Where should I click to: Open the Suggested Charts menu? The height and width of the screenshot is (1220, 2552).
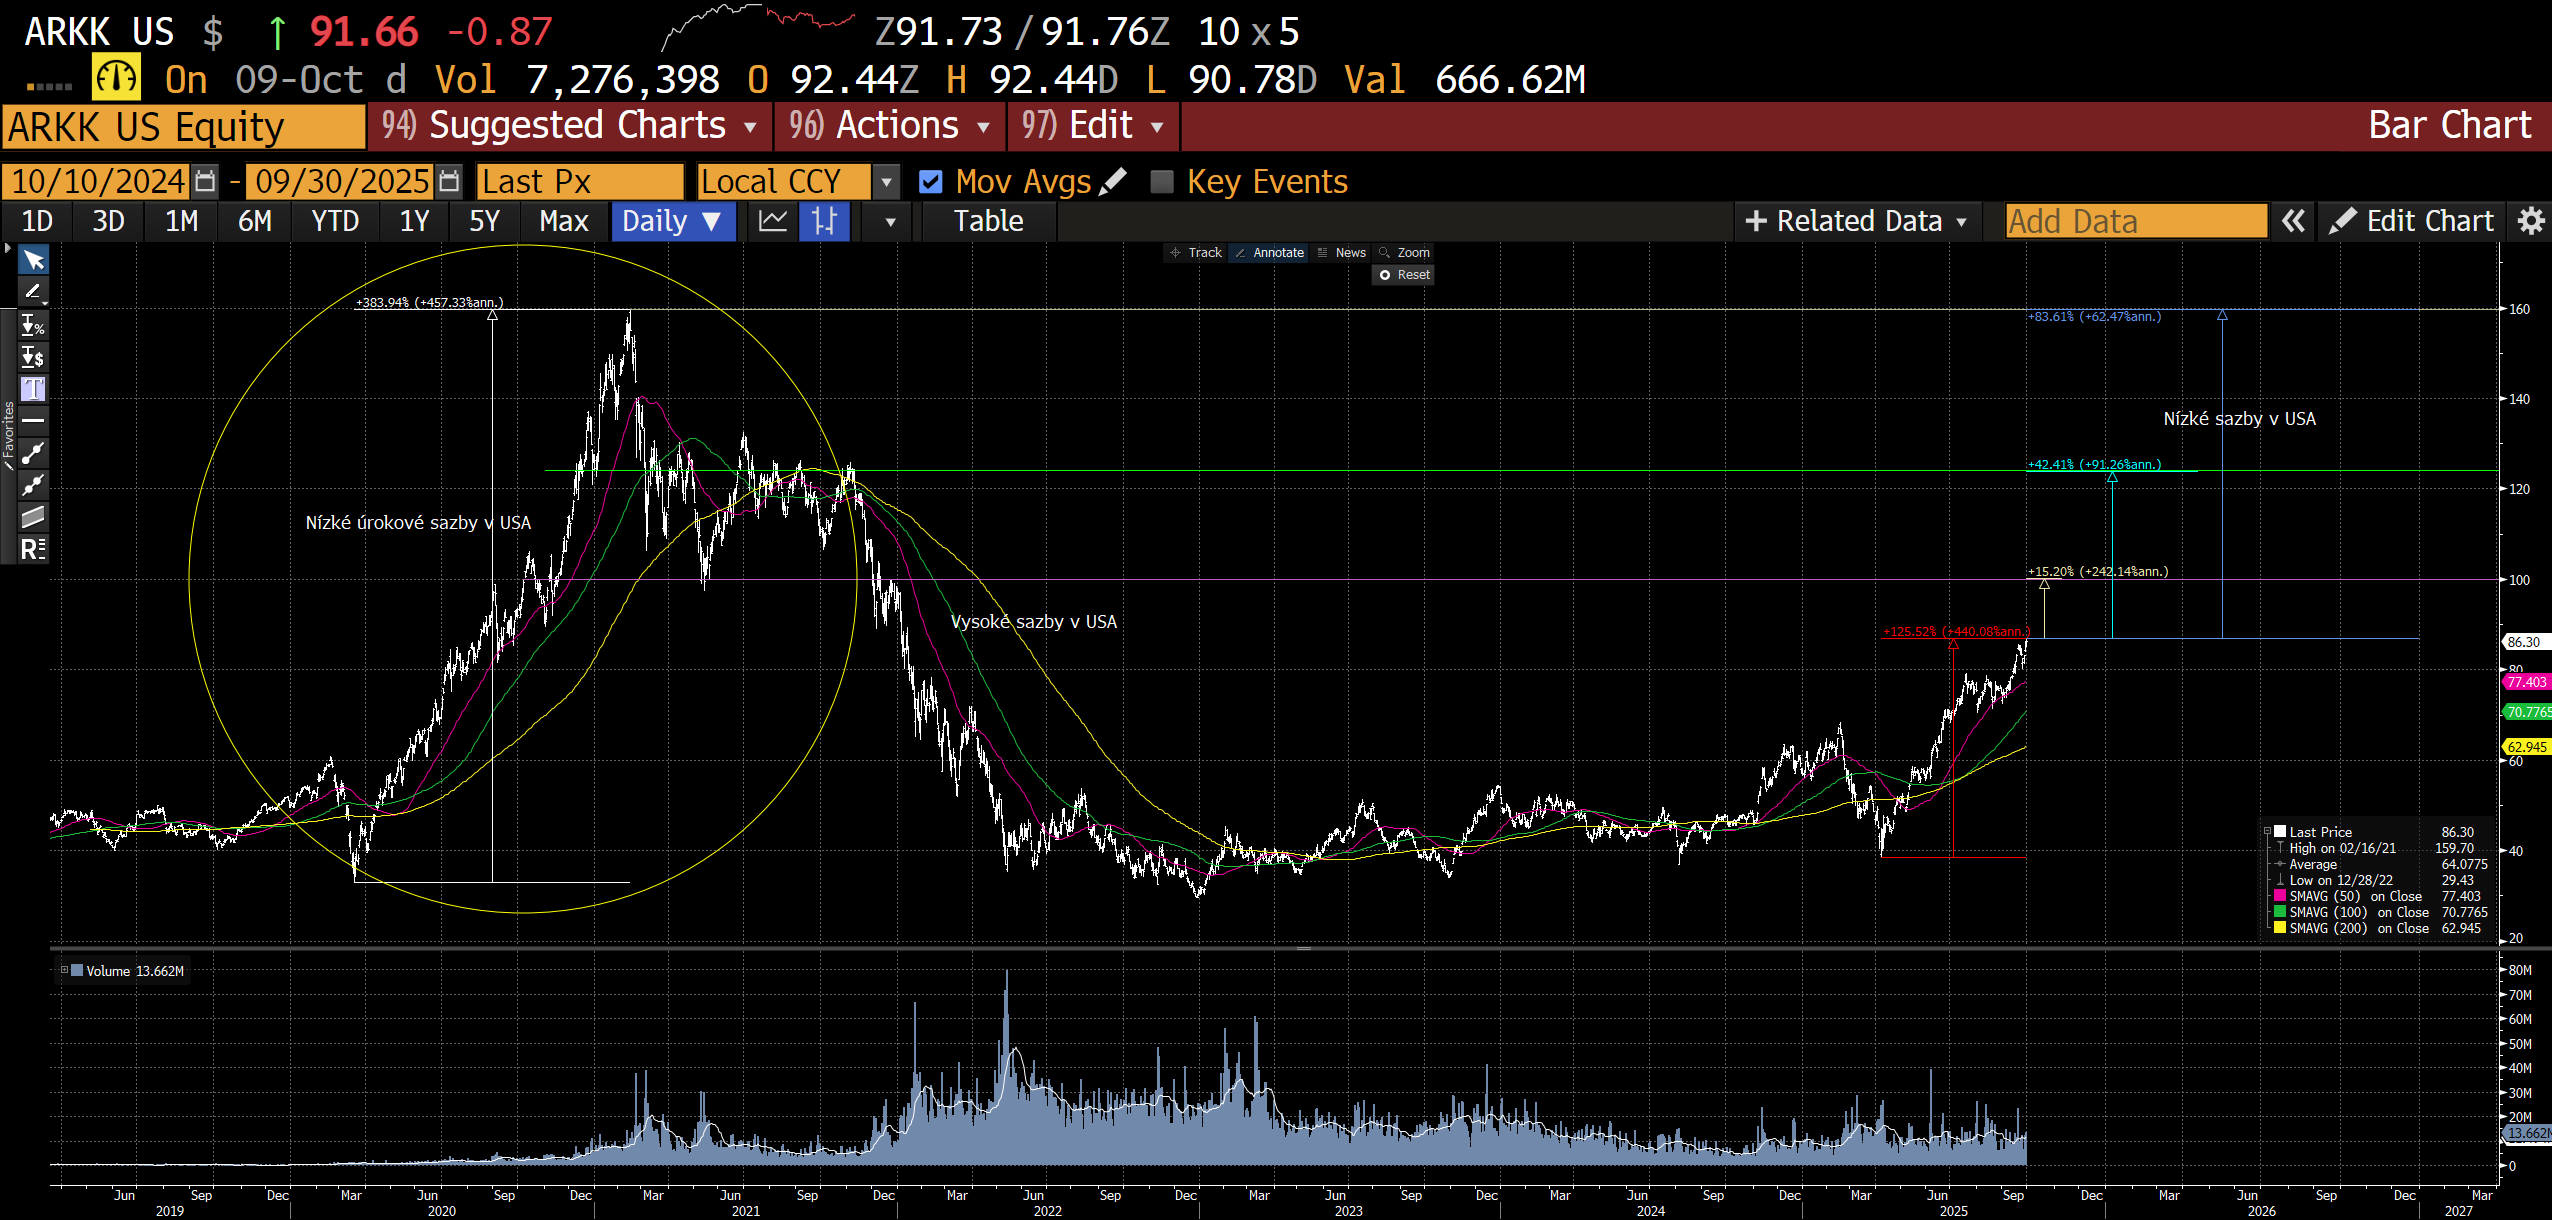pyautogui.click(x=569, y=126)
